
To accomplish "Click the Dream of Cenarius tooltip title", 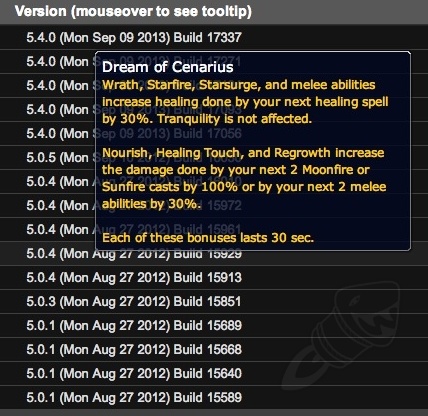I will coord(168,67).
